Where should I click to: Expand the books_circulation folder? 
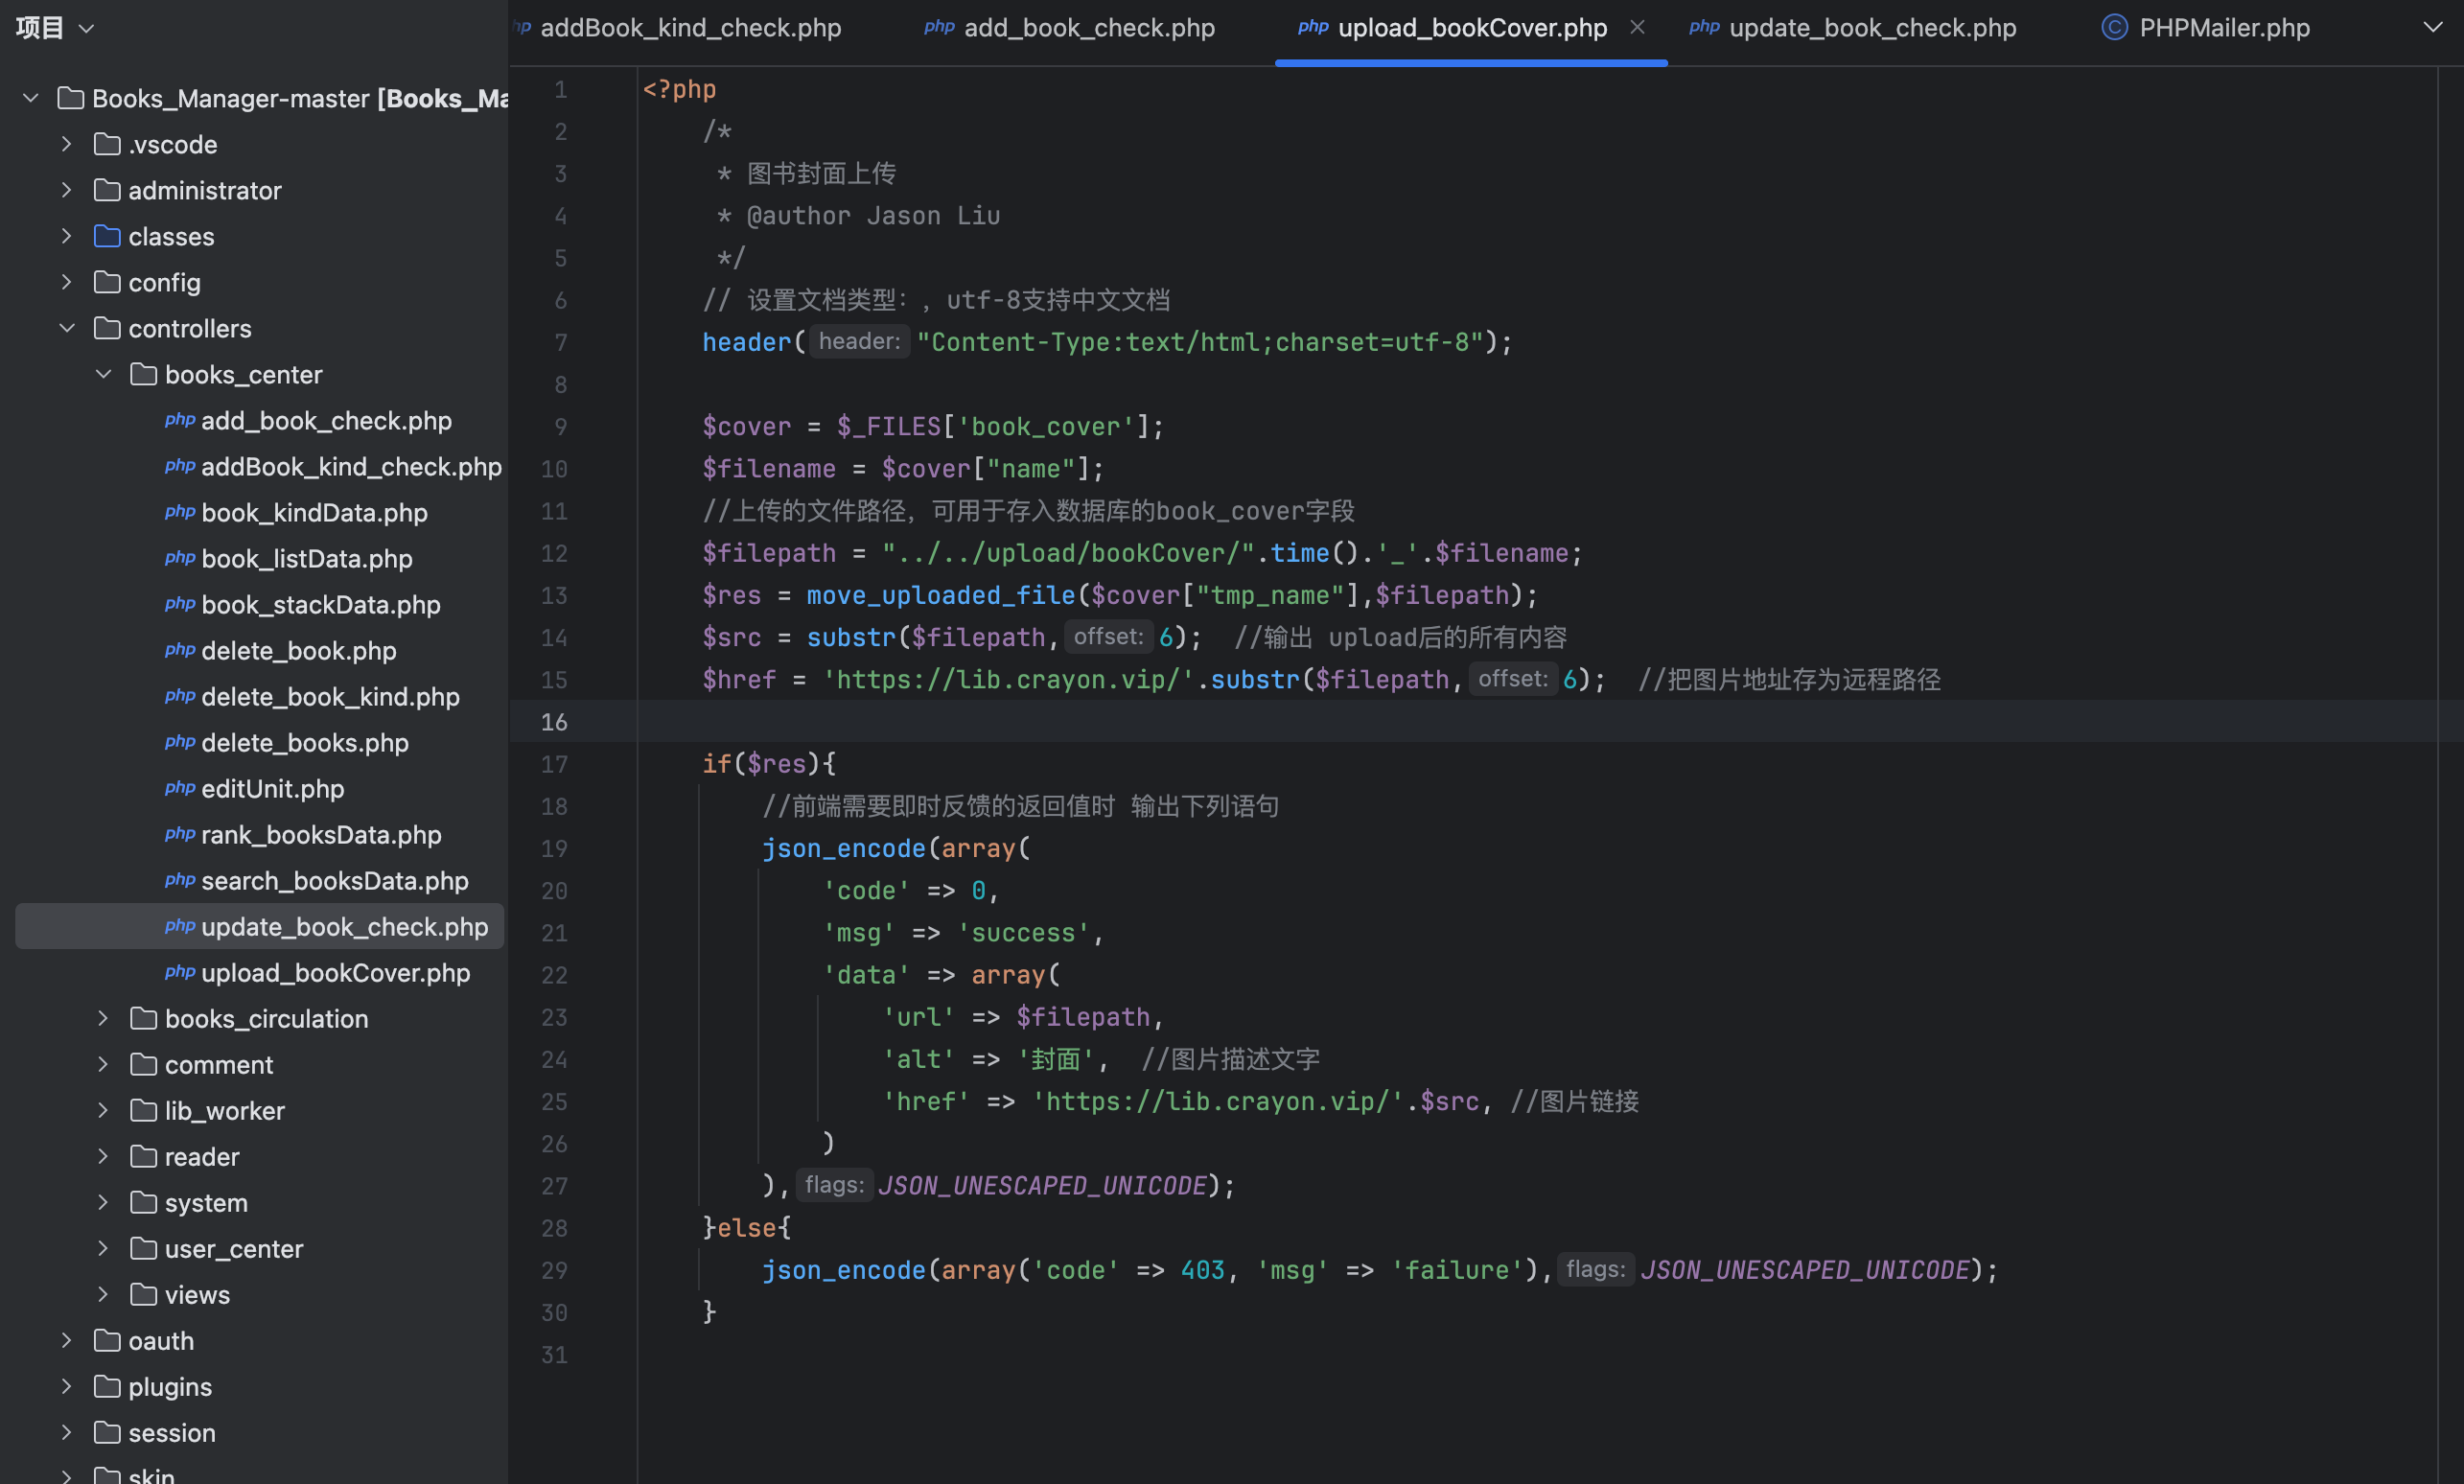103,1019
